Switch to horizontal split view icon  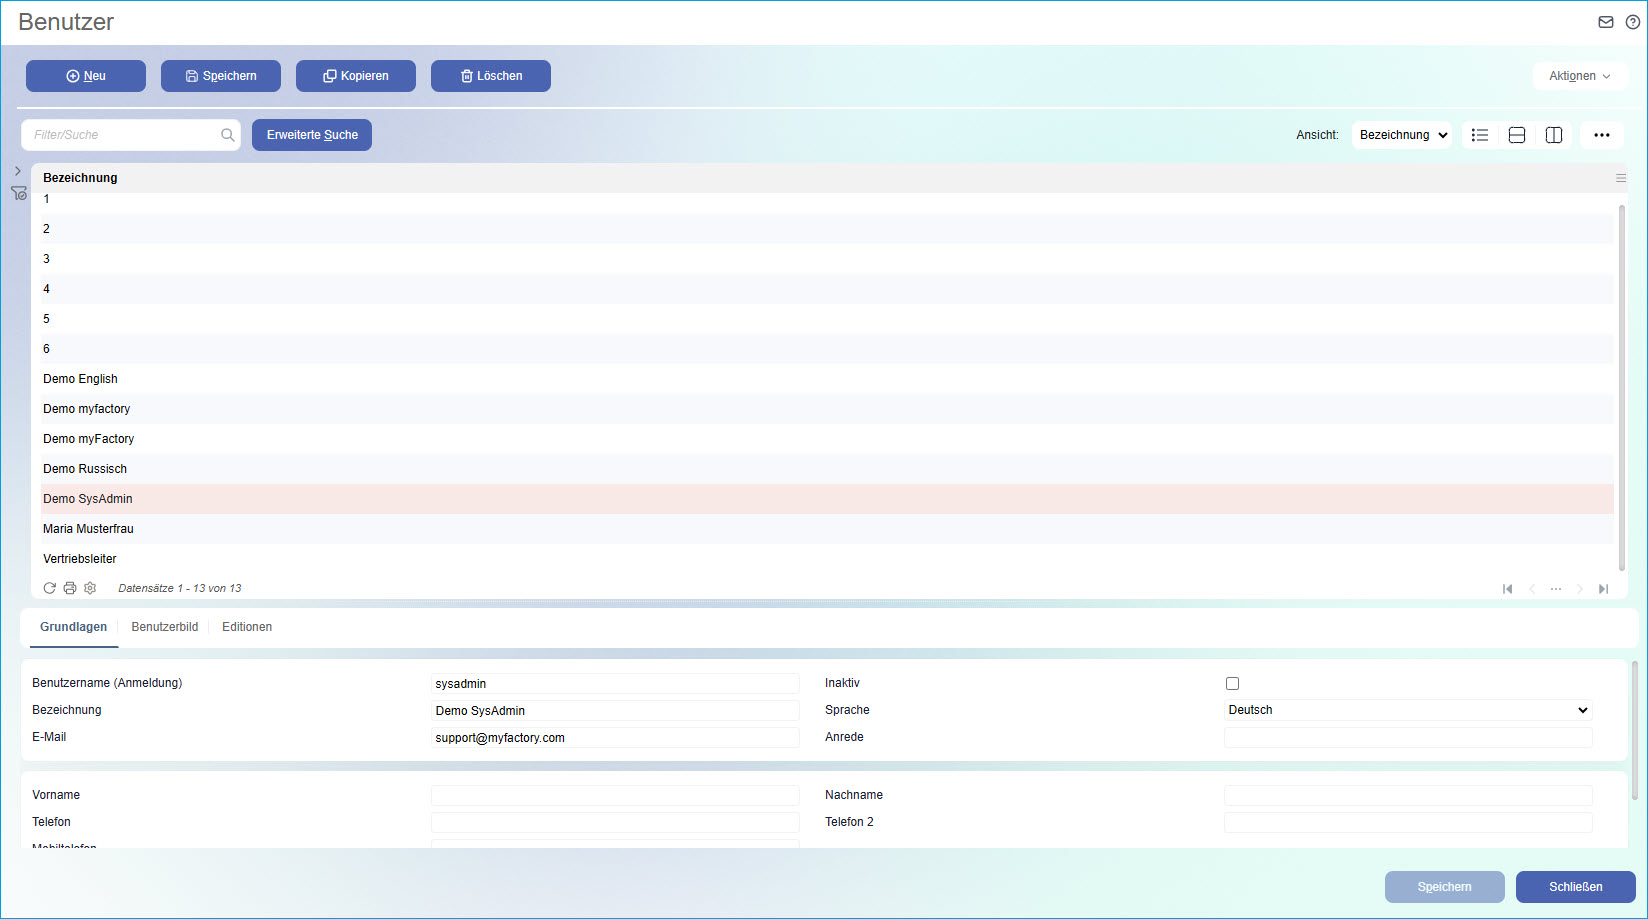pos(1517,135)
